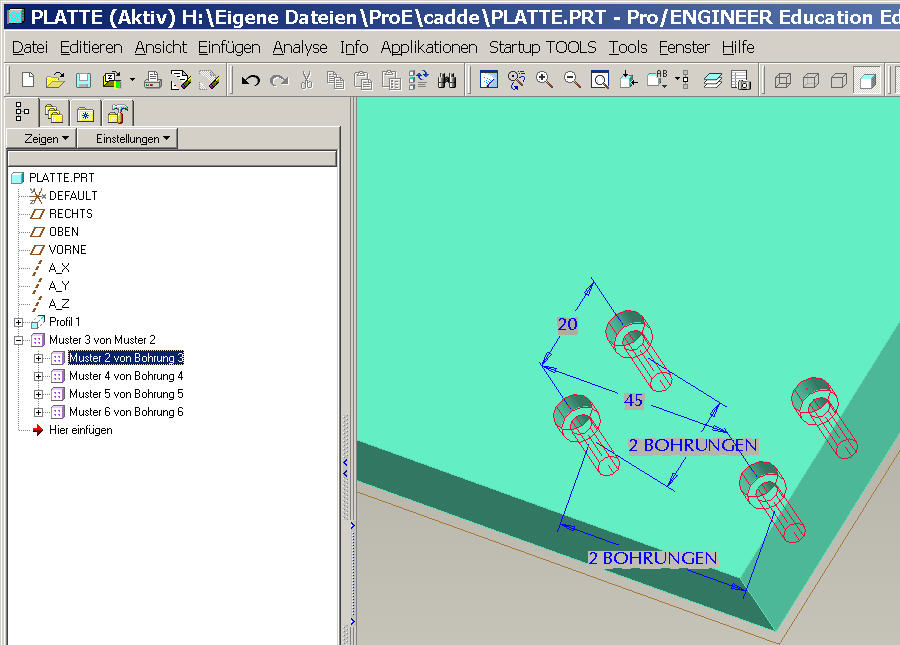
Task: Switch display to no hidden cube
Action: pos(839,80)
